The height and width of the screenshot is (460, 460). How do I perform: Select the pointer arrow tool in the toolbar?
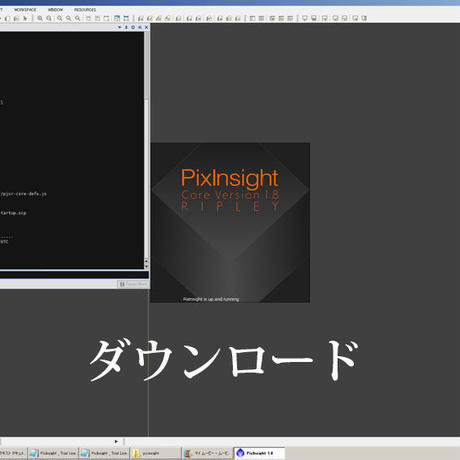[x=25, y=18]
